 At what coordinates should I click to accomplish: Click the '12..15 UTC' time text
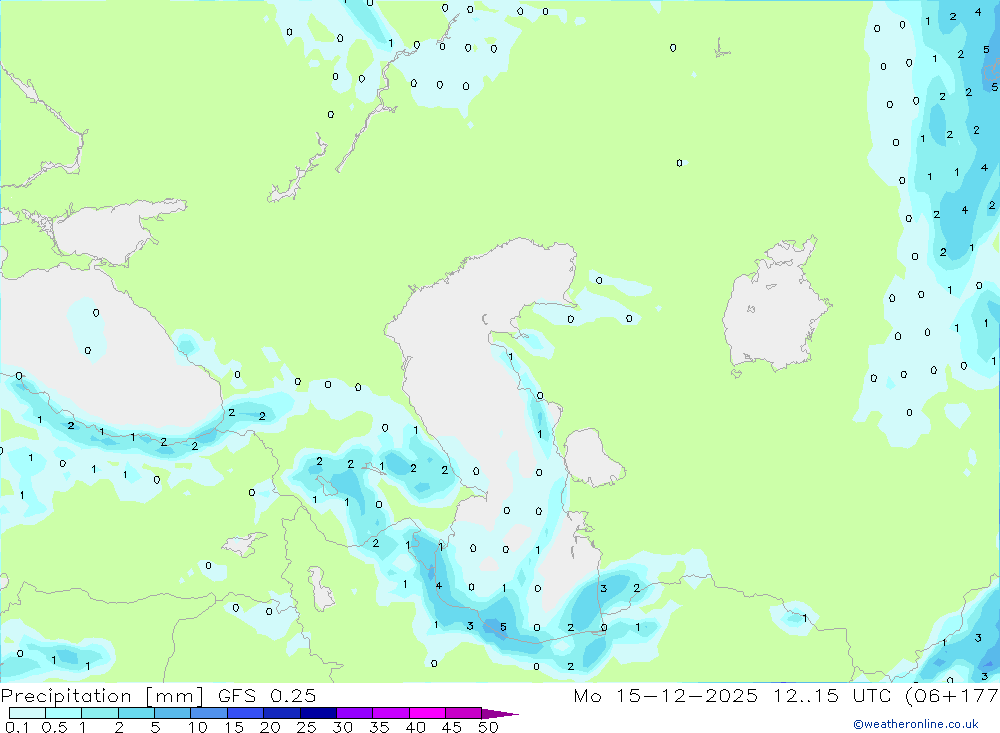[x=832, y=695]
